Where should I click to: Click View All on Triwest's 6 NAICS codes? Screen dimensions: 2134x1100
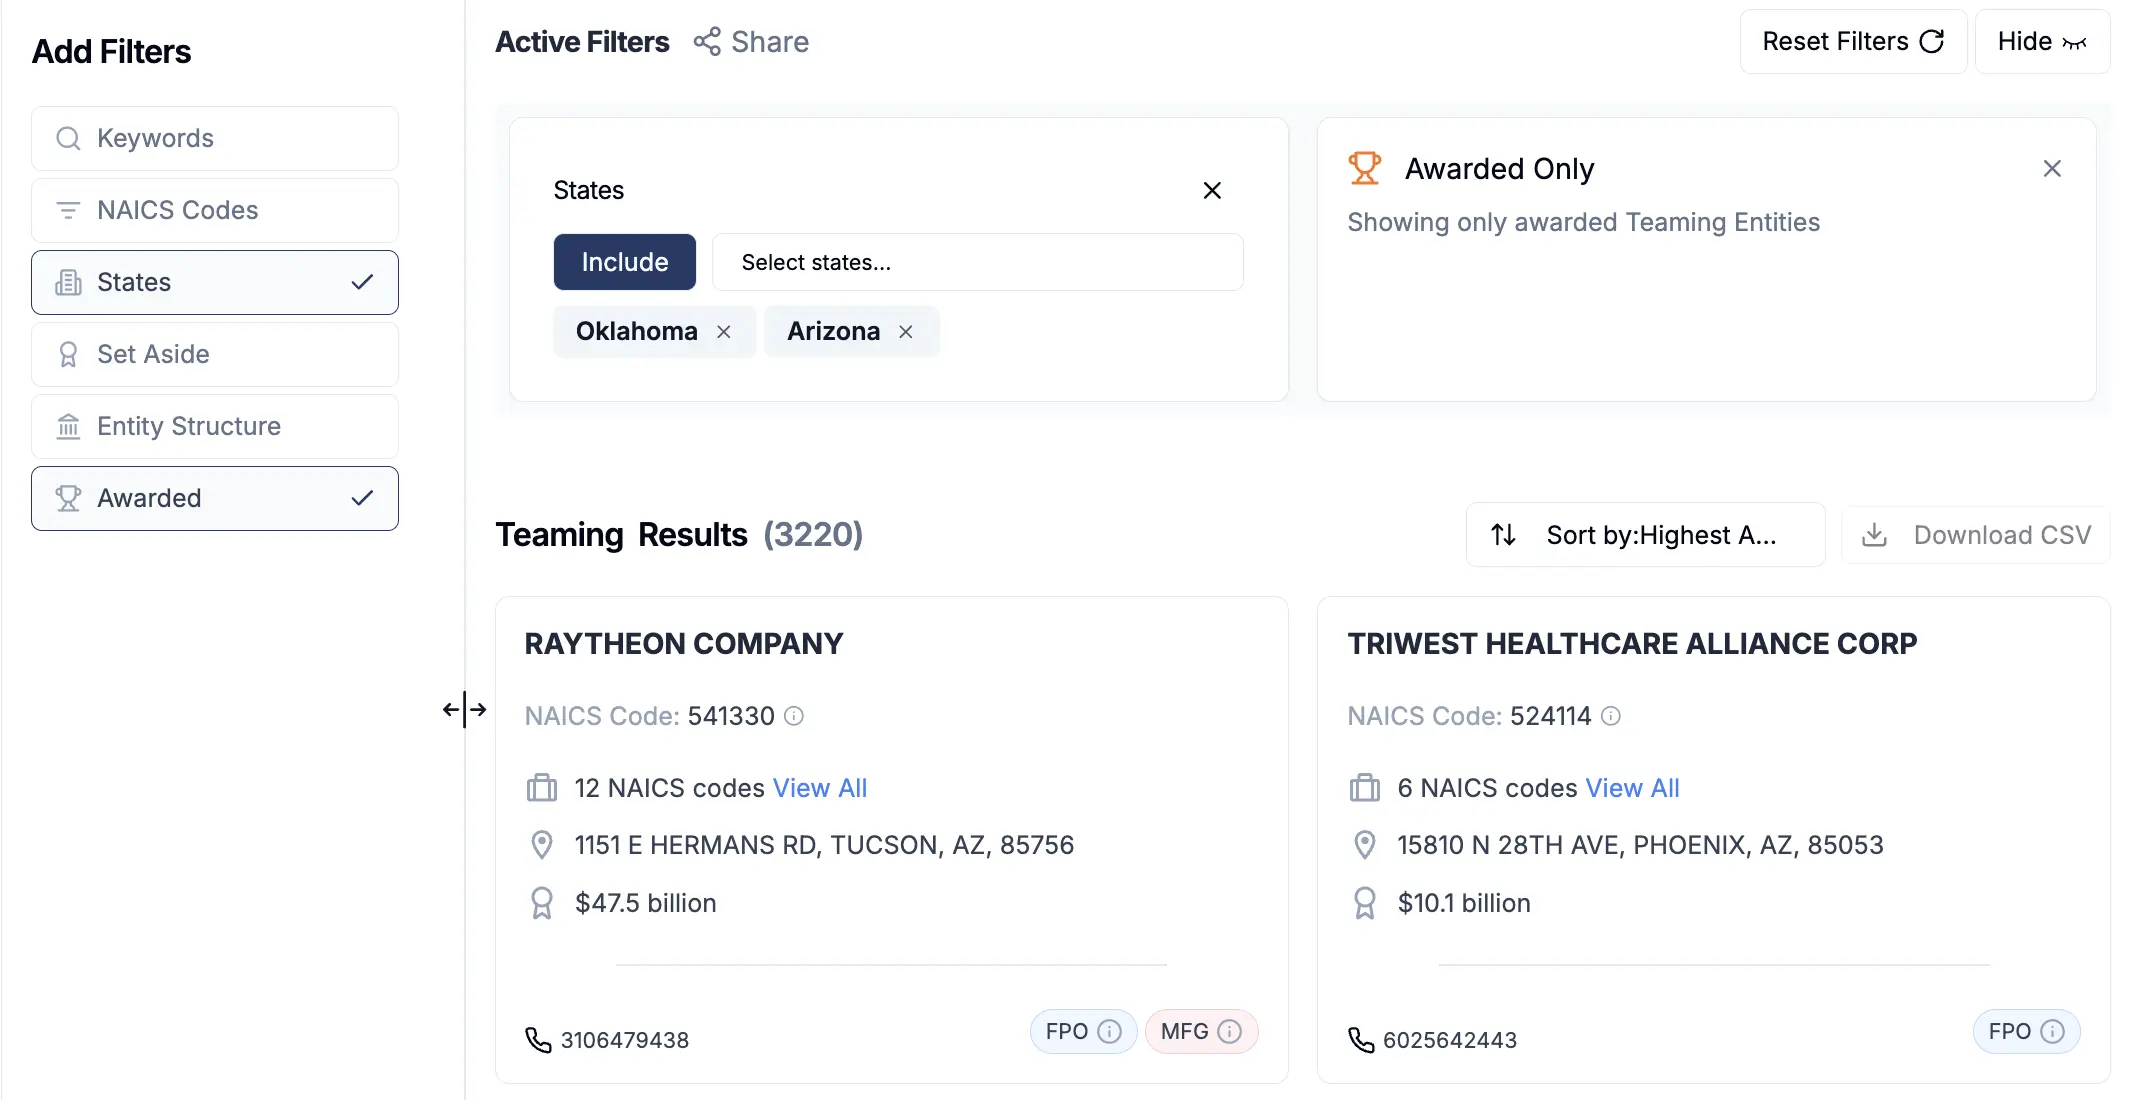(x=1633, y=788)
